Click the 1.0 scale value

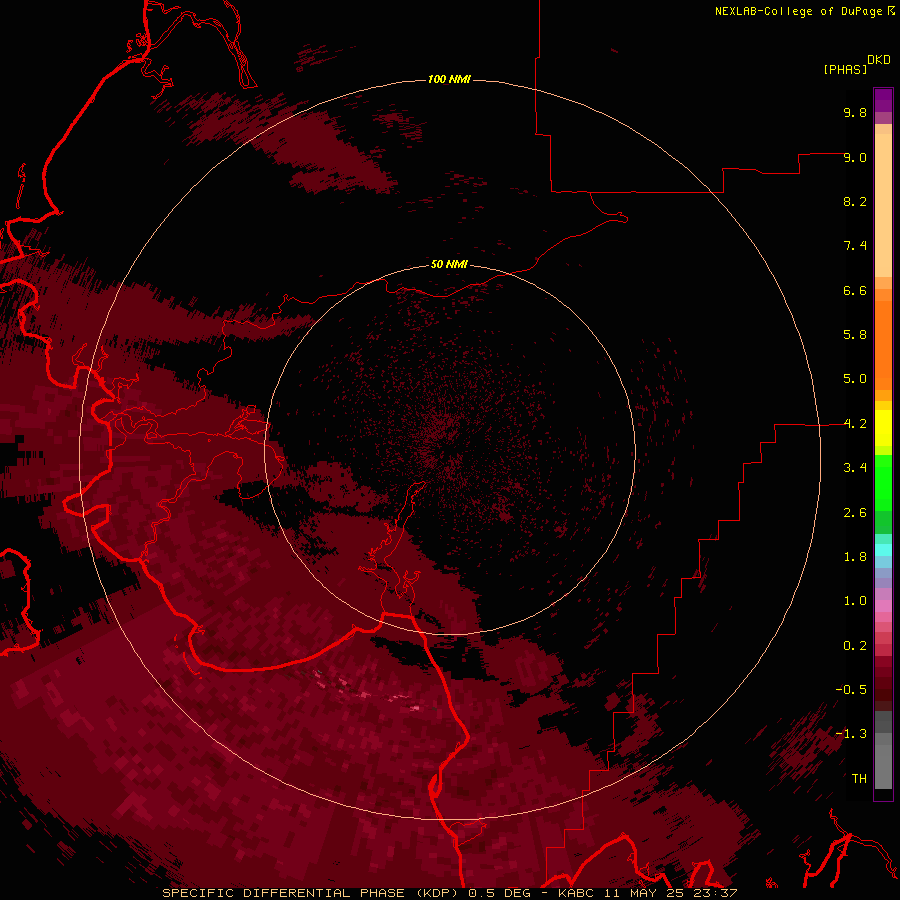point(855,601)
